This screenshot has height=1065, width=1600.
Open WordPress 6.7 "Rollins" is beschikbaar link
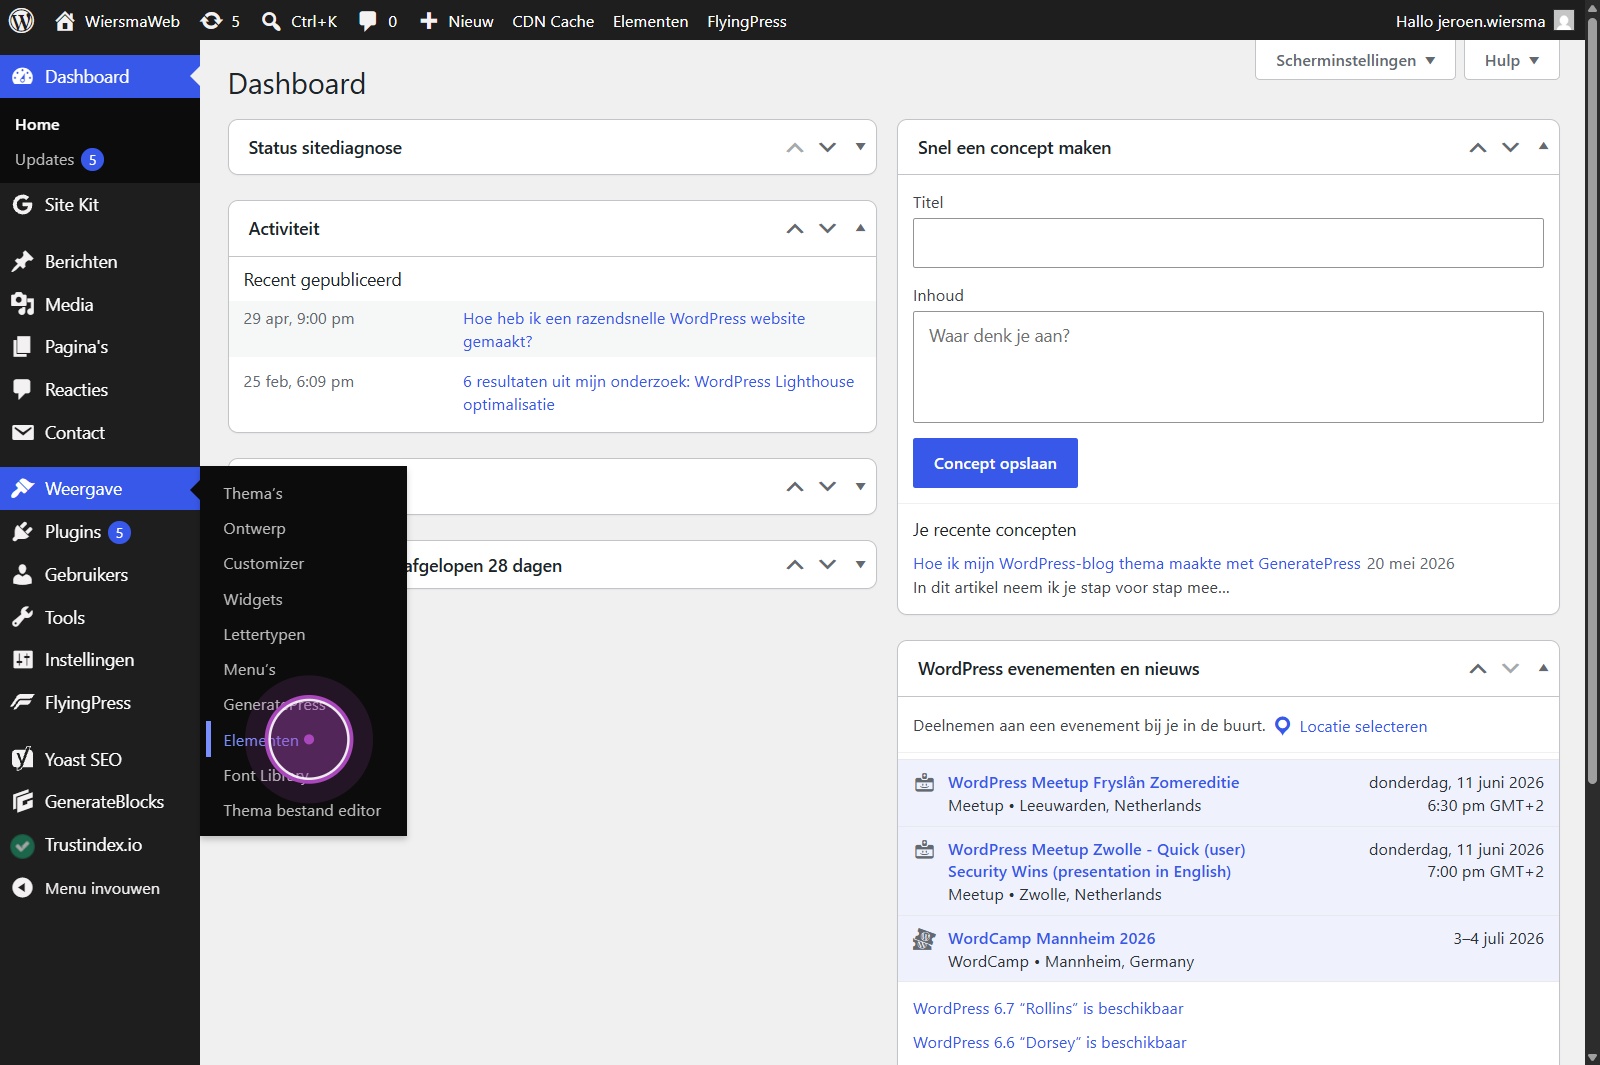click(x=1048, y=1008)
